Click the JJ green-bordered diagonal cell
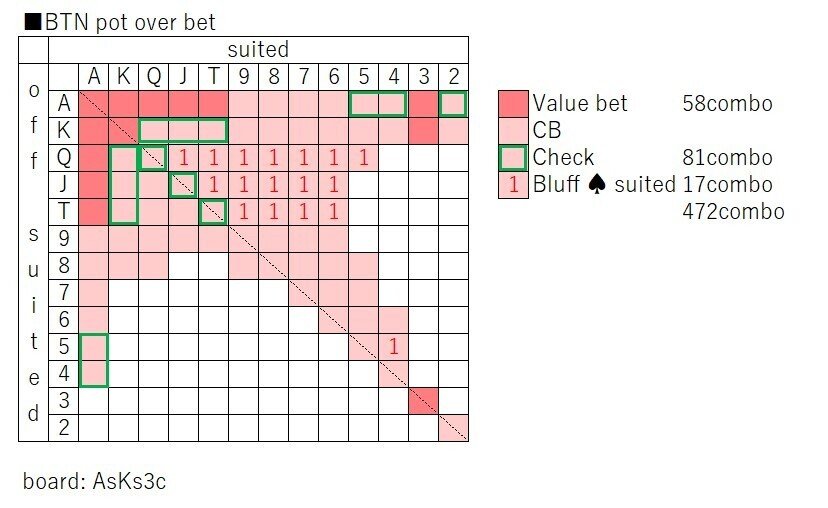 [x=183, y=185]
